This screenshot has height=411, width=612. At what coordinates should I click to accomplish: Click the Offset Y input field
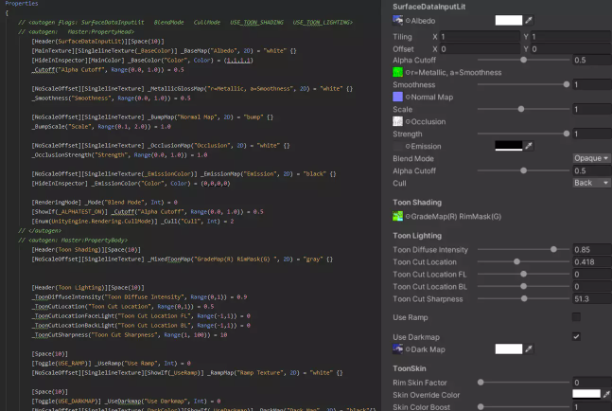pyautogui.click(x=571, y=49)
